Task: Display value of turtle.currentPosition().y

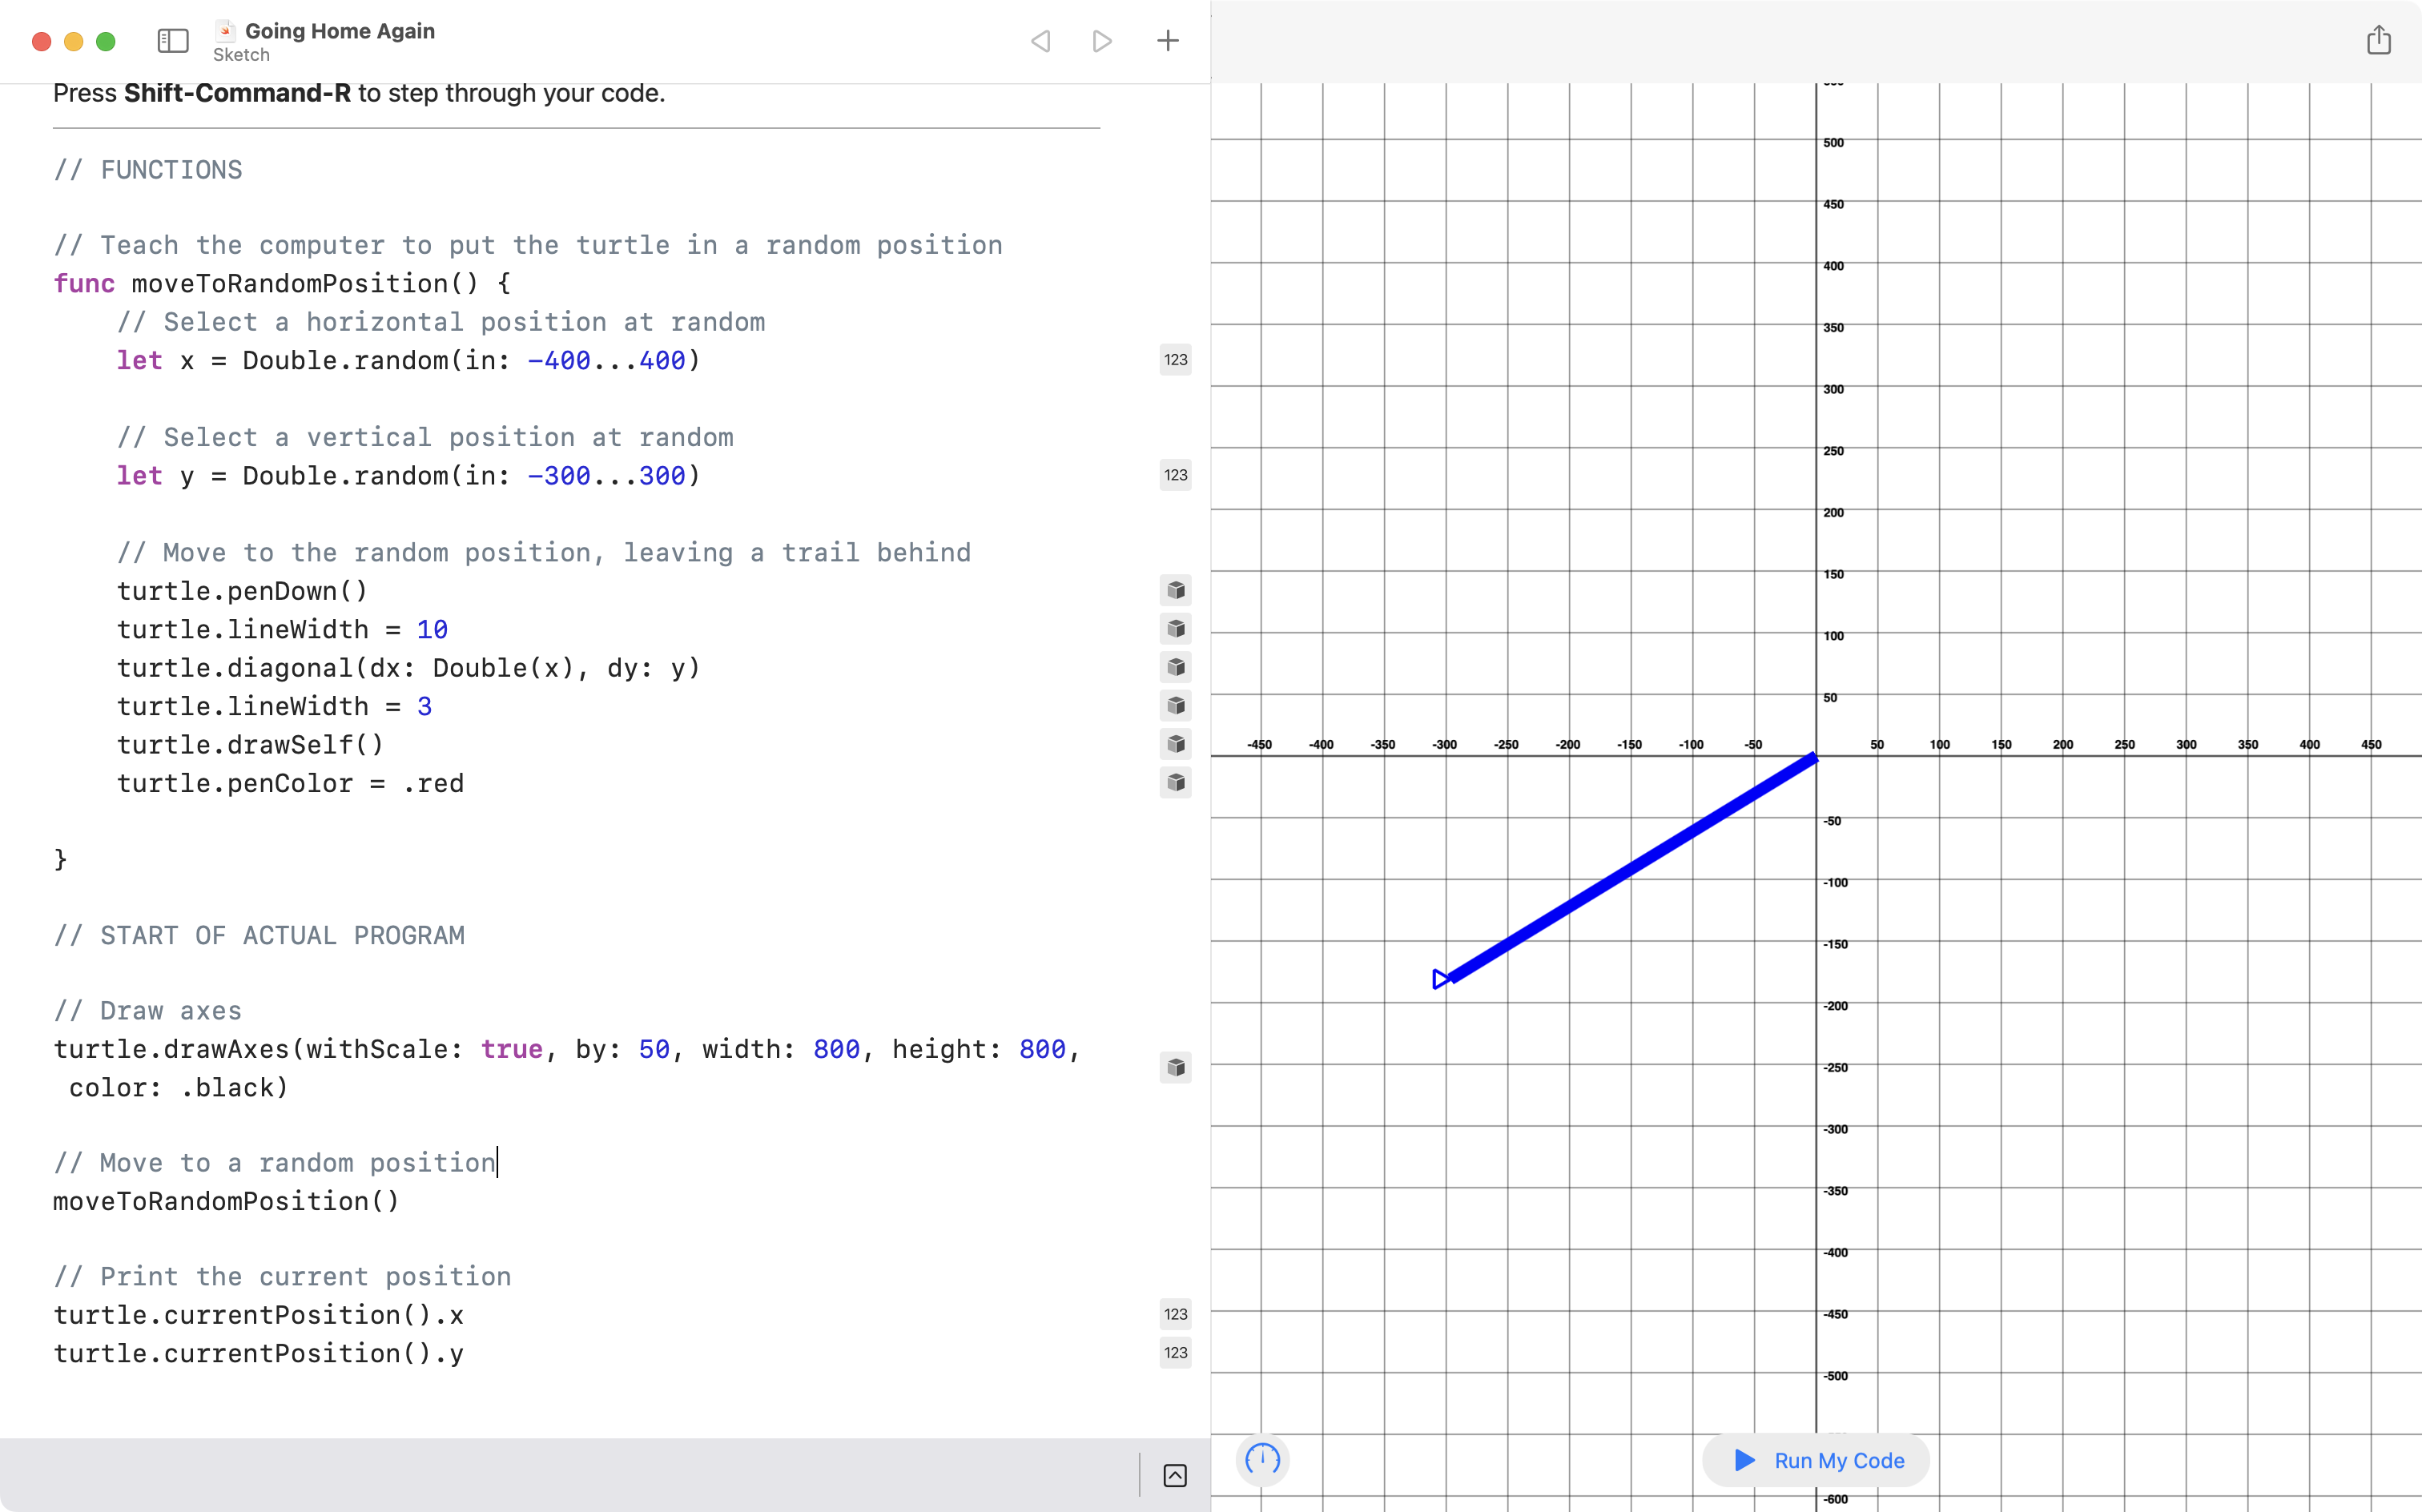Action: click(x=1175, y=1353)
